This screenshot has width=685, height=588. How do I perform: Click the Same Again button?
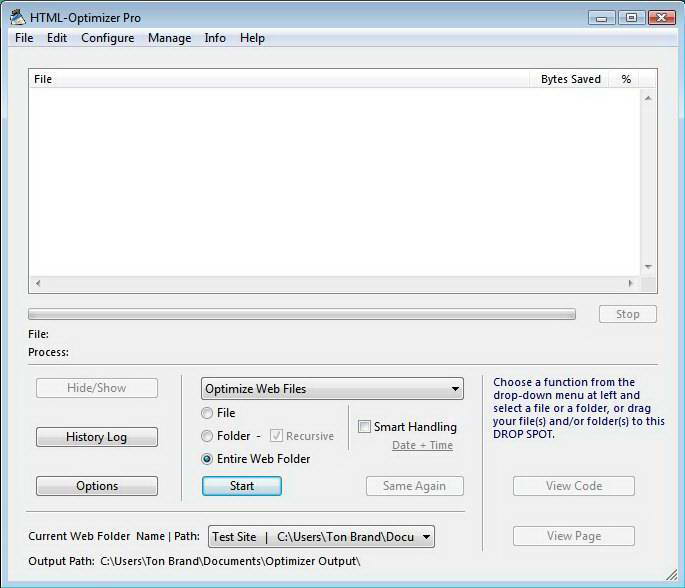coord(415,486)
